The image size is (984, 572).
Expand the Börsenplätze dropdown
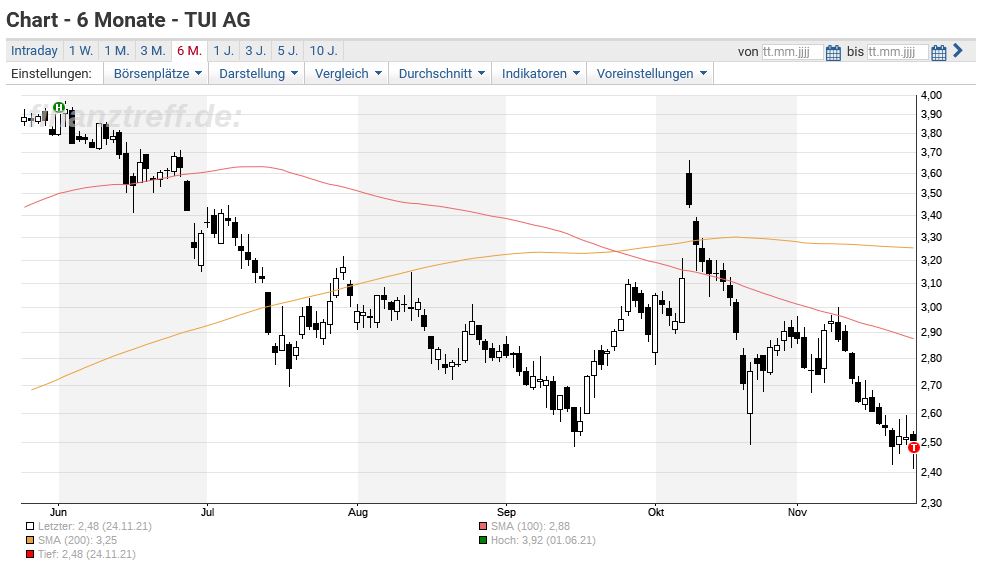(x=158, y=73)
